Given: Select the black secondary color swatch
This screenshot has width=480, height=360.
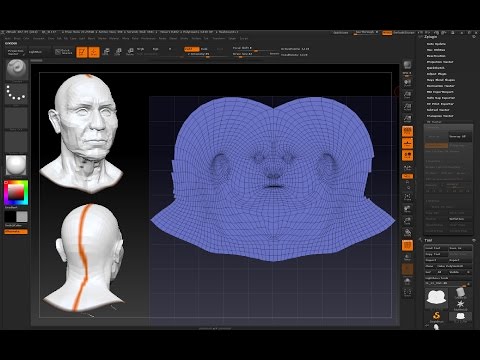Looking at the screenshot, I should pyautogui.click(x=10, y=217).
